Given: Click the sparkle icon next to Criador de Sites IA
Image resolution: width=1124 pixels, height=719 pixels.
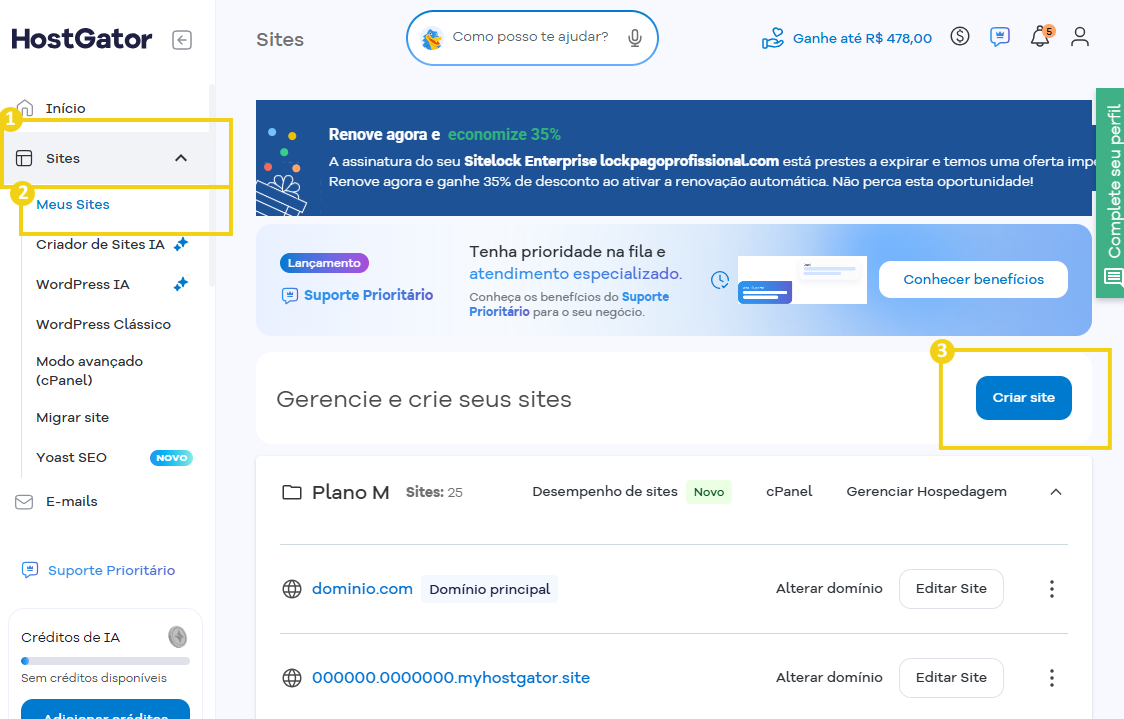Looking at the screenshot, I should coord(181,244).
